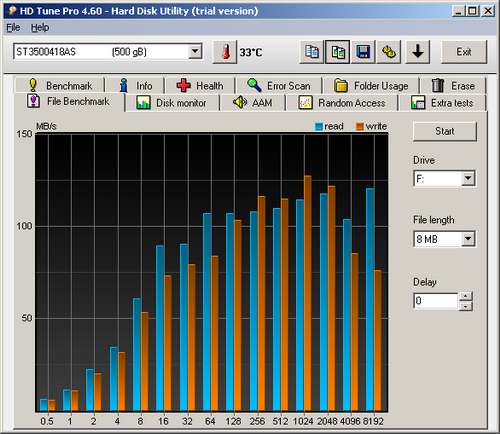This screenshot has width=500, height=434.
Task: Click the 0.5 x-axis label
Action: (47, 421)
